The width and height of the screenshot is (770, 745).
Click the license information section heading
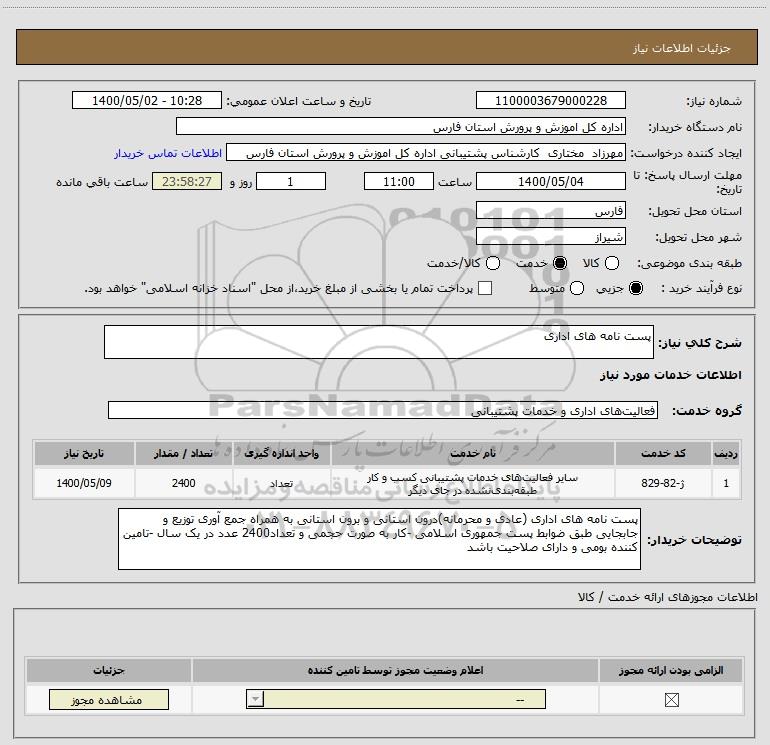tap(667, 597)
